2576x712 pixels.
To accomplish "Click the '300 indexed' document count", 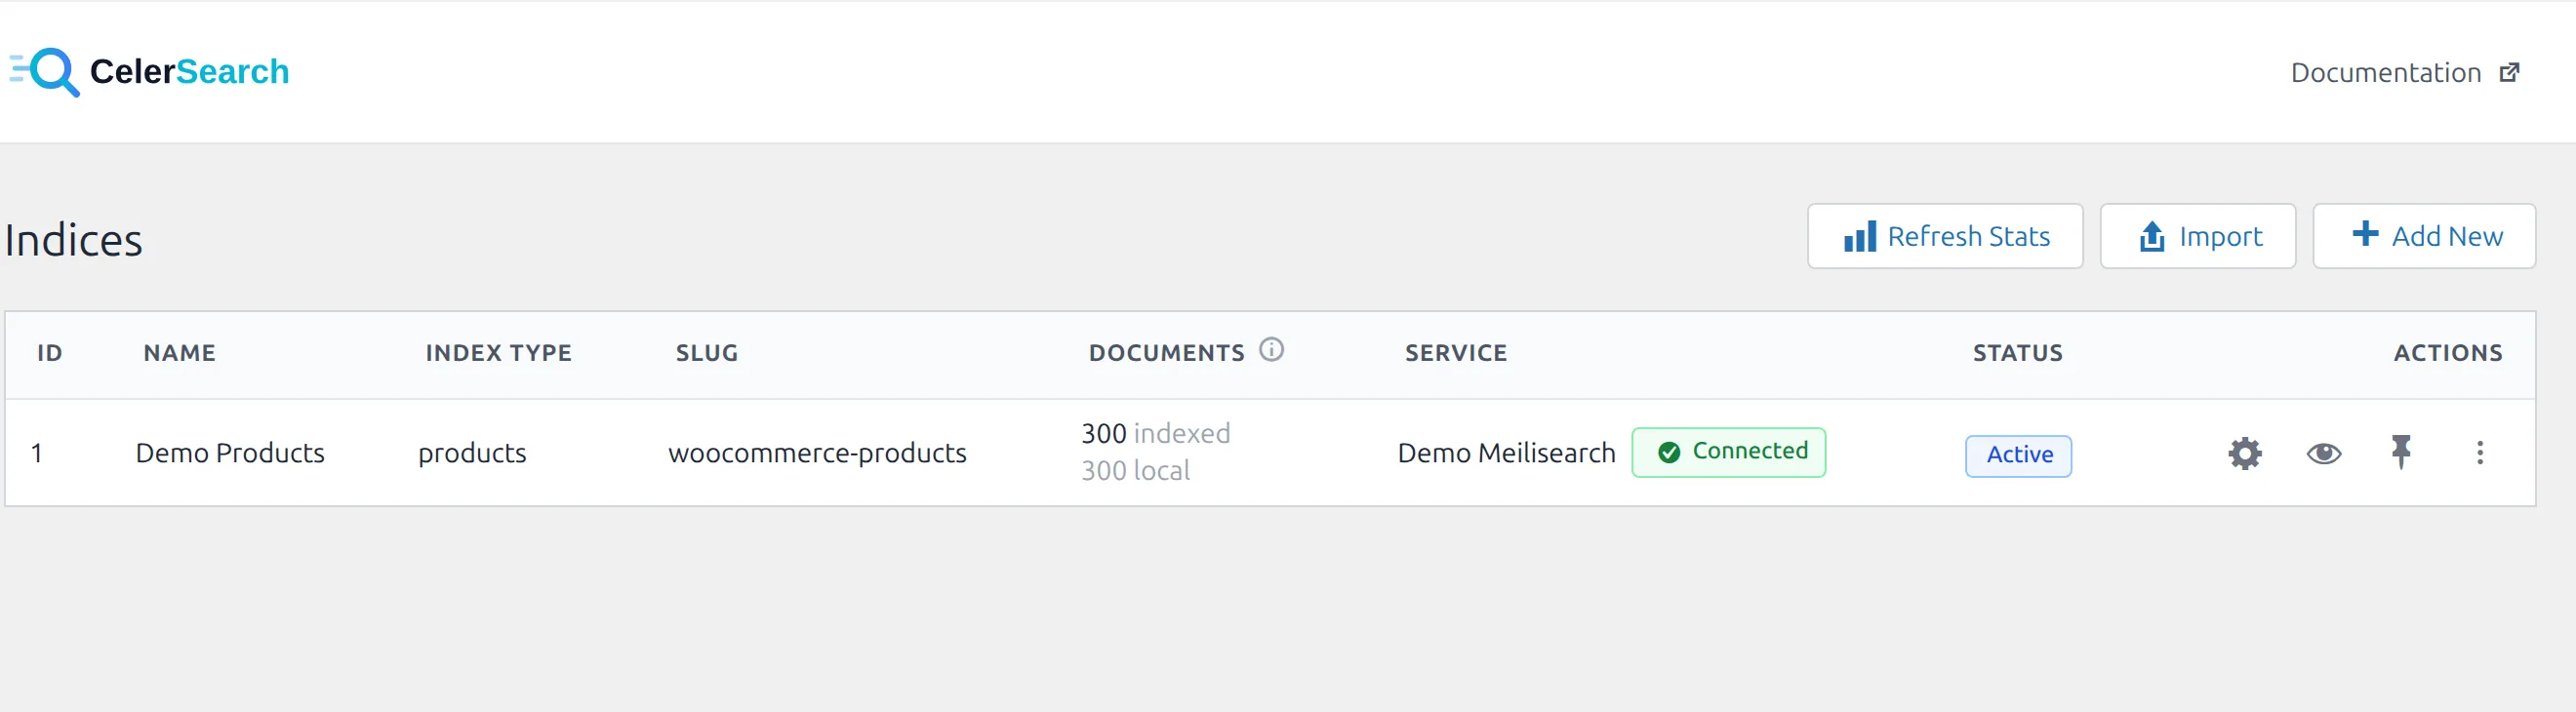I will coord(1155,434).
